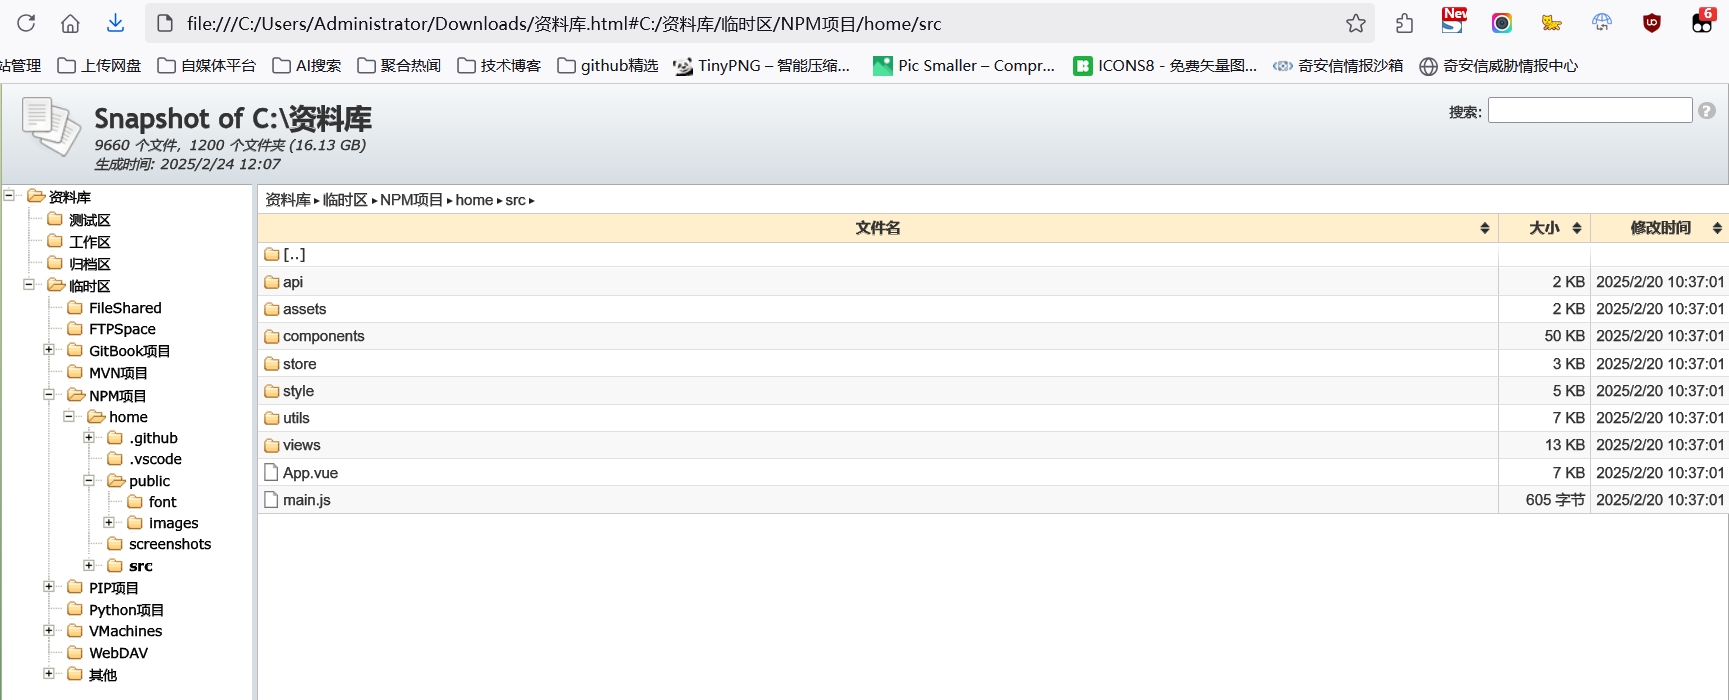
Task: Collapse the 临时区 tree node
Action: 29,285
